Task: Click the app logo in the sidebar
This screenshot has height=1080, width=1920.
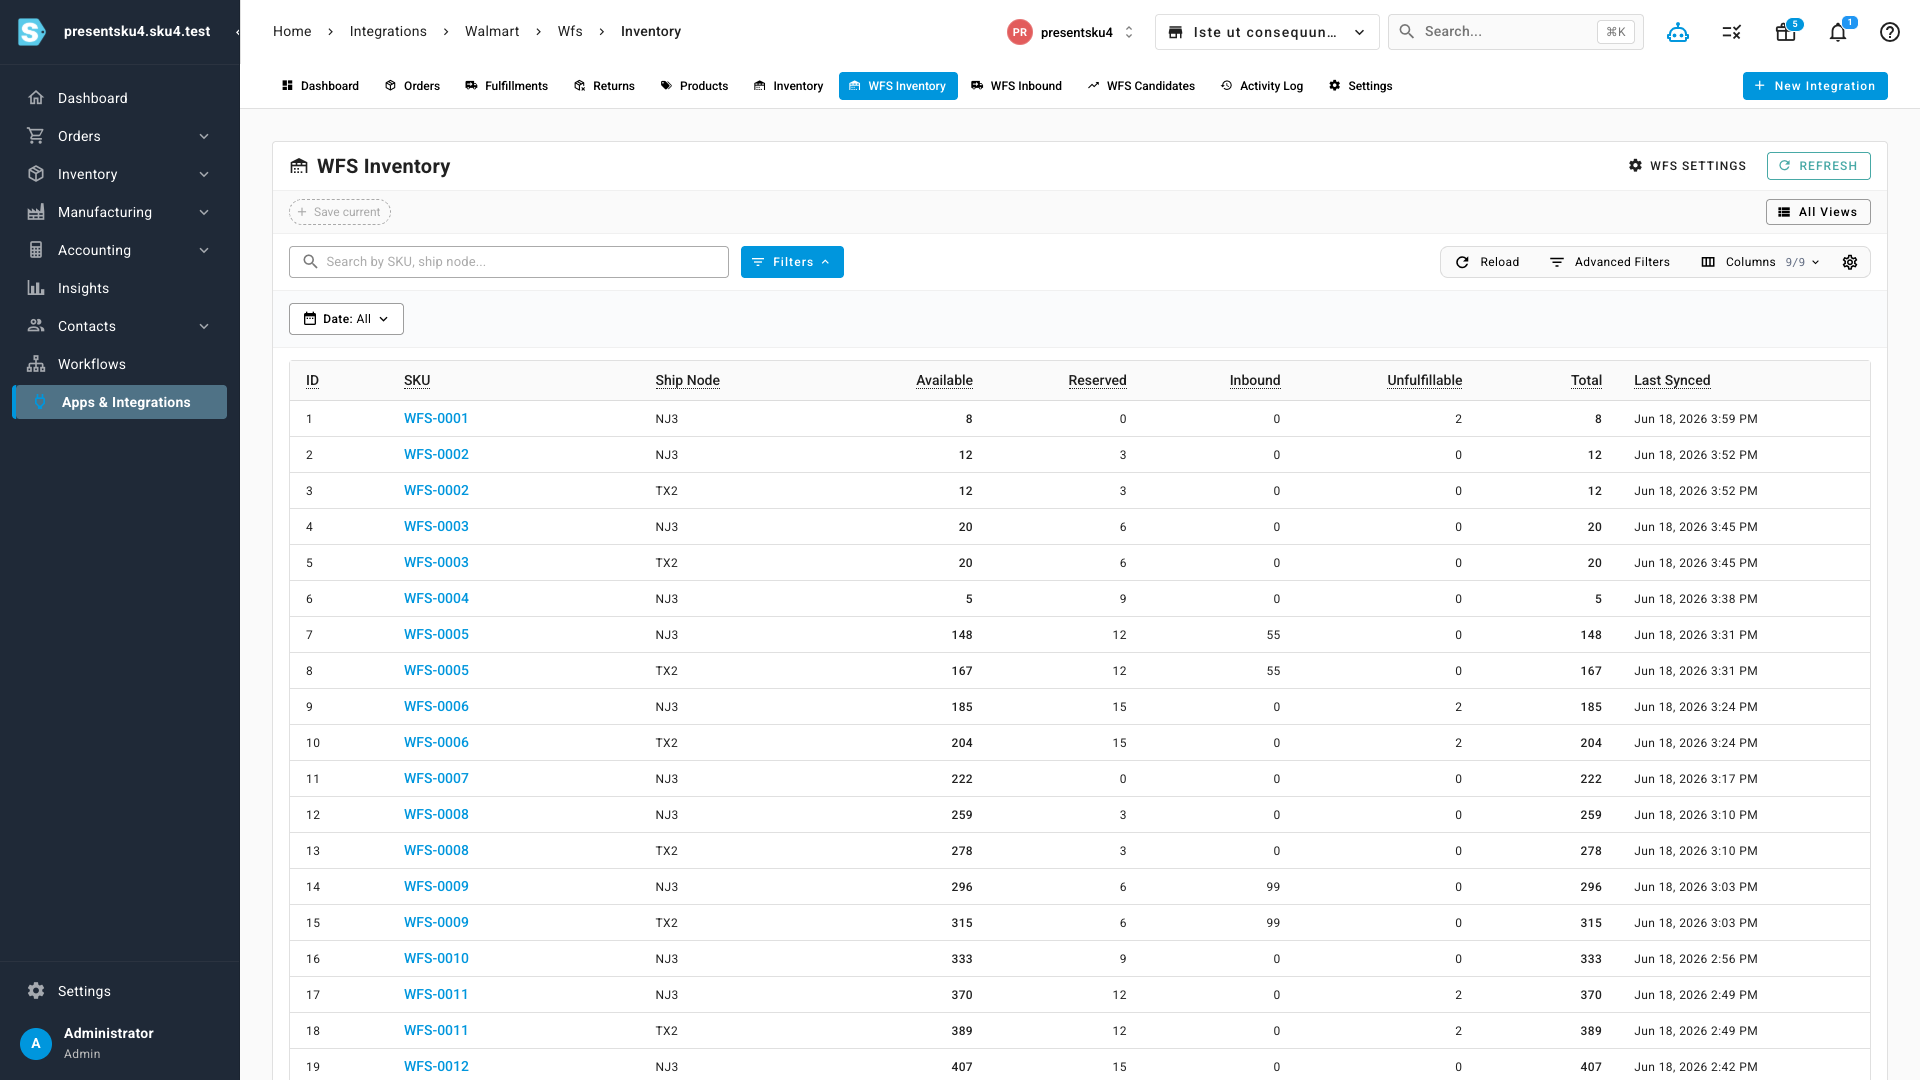Action: click(x=32, y=32)
